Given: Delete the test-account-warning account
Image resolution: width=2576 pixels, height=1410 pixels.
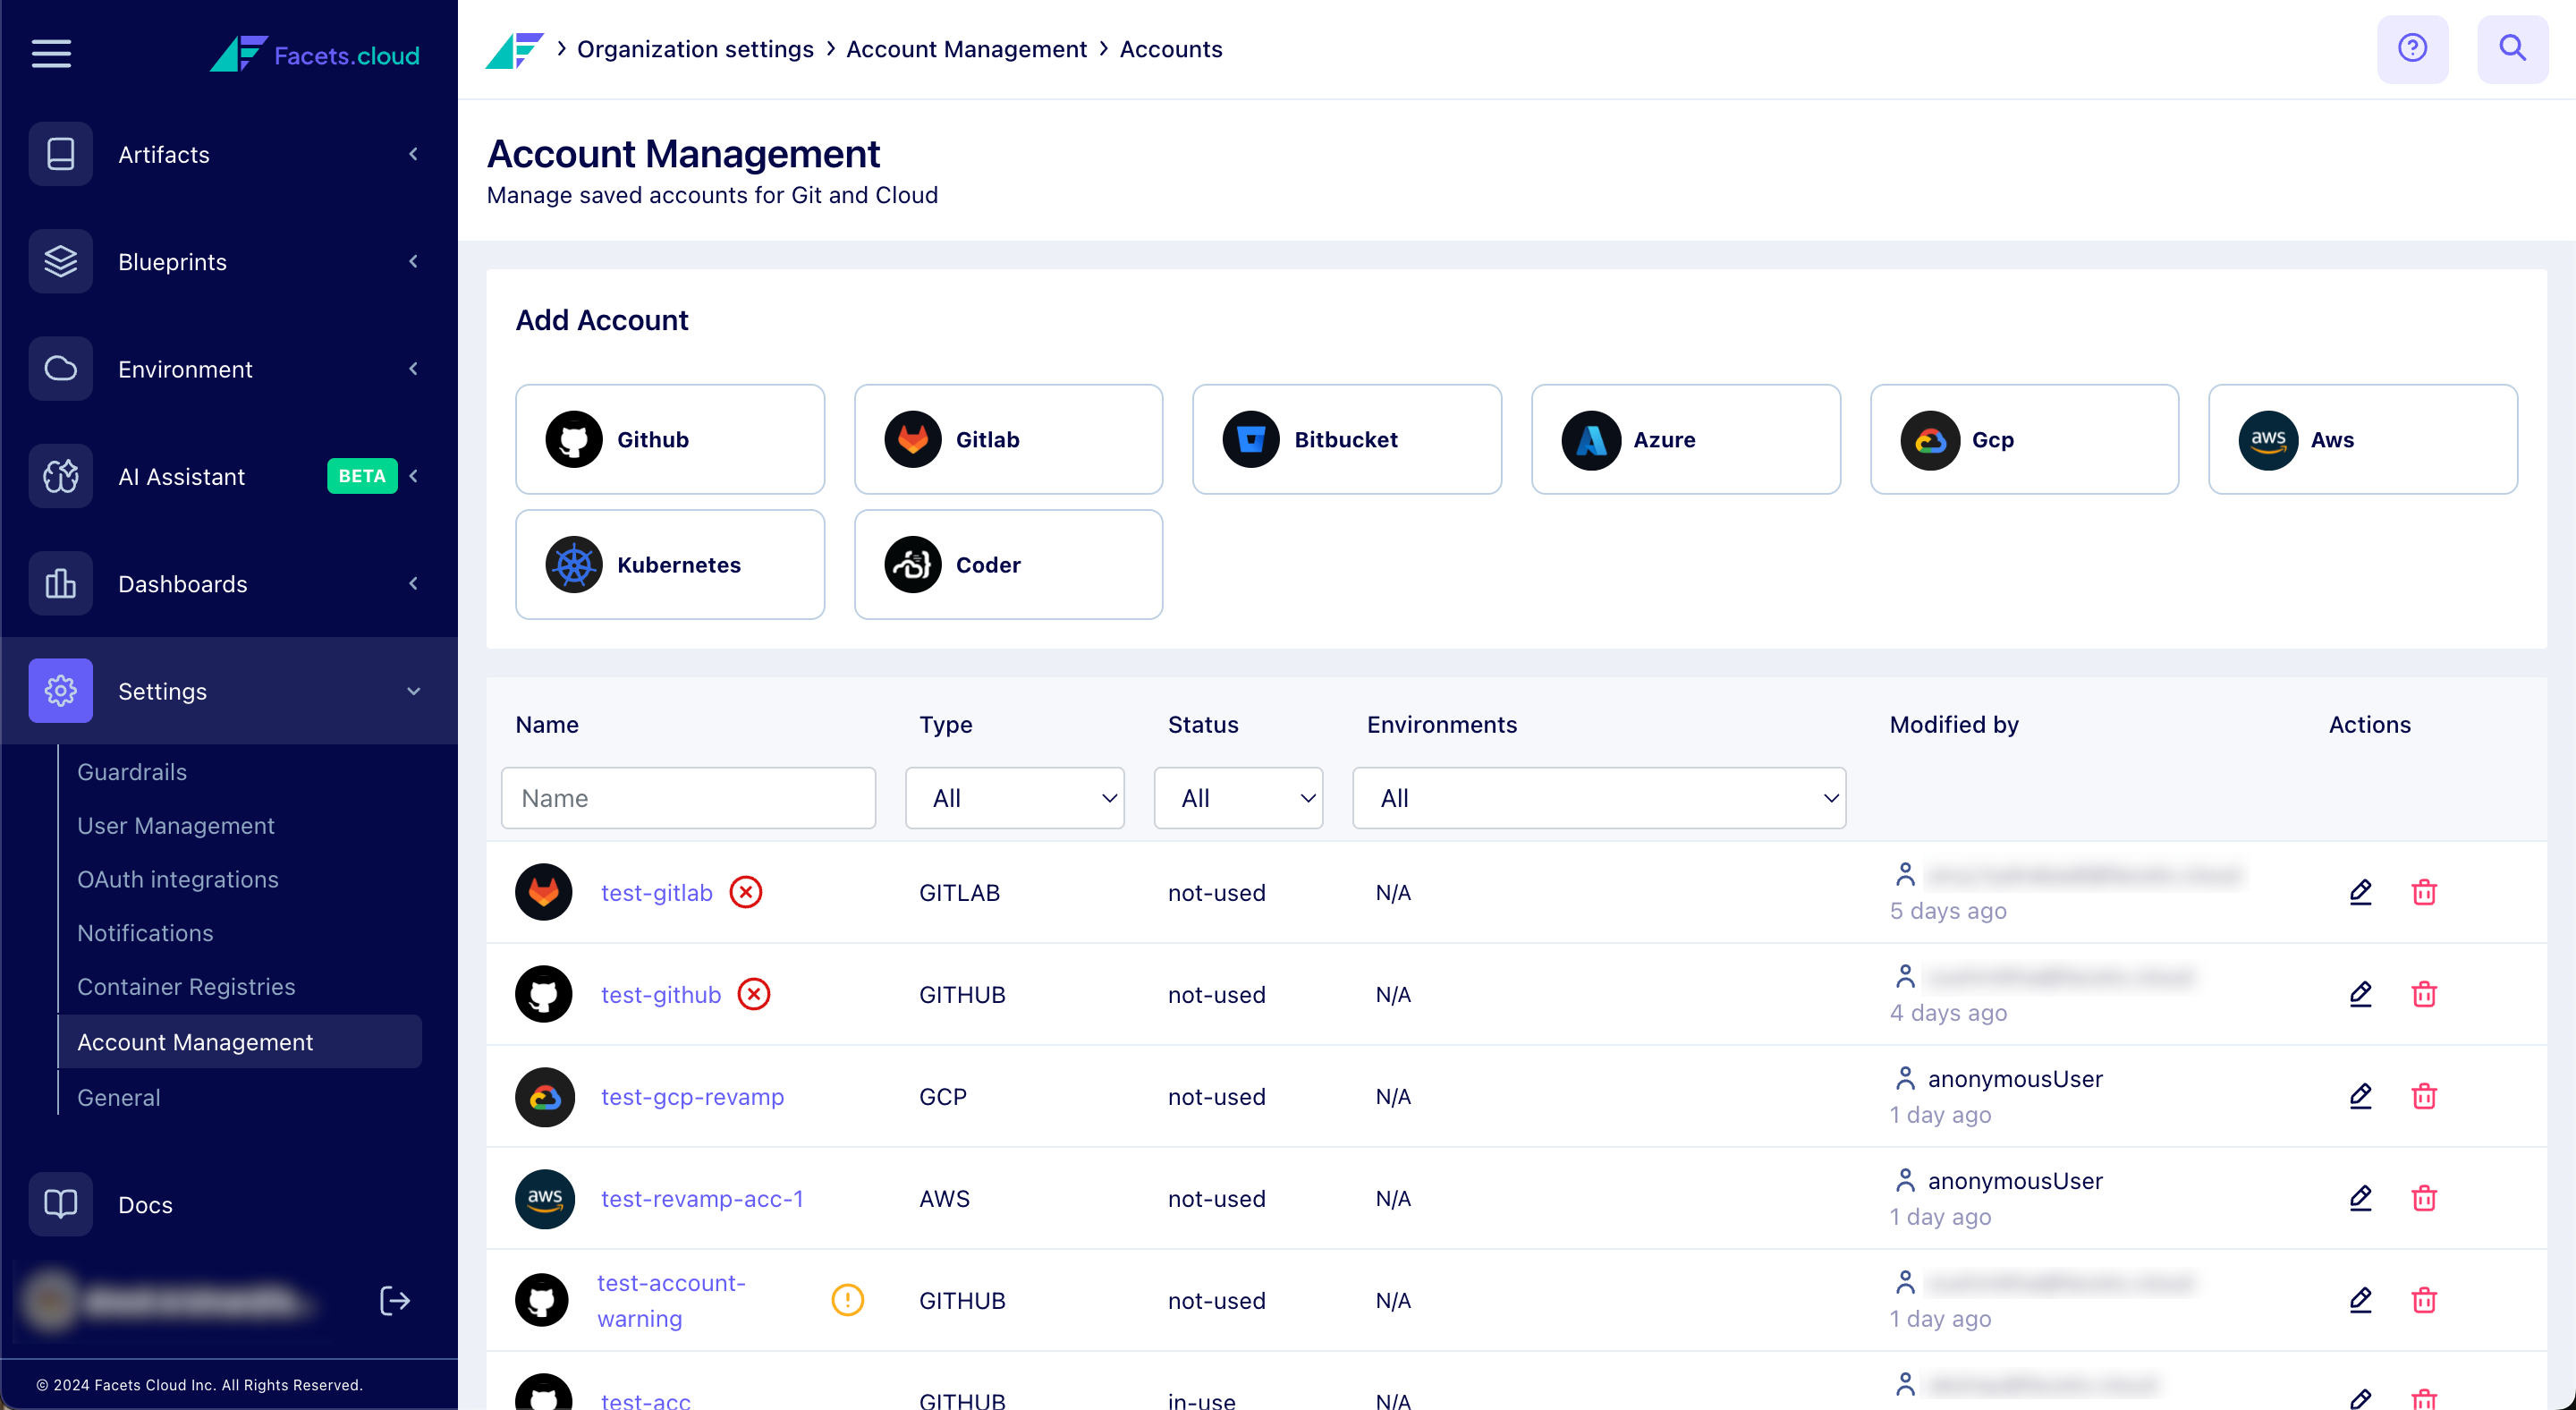Looking at the screenshot, I should (x=2424, y=1300).
